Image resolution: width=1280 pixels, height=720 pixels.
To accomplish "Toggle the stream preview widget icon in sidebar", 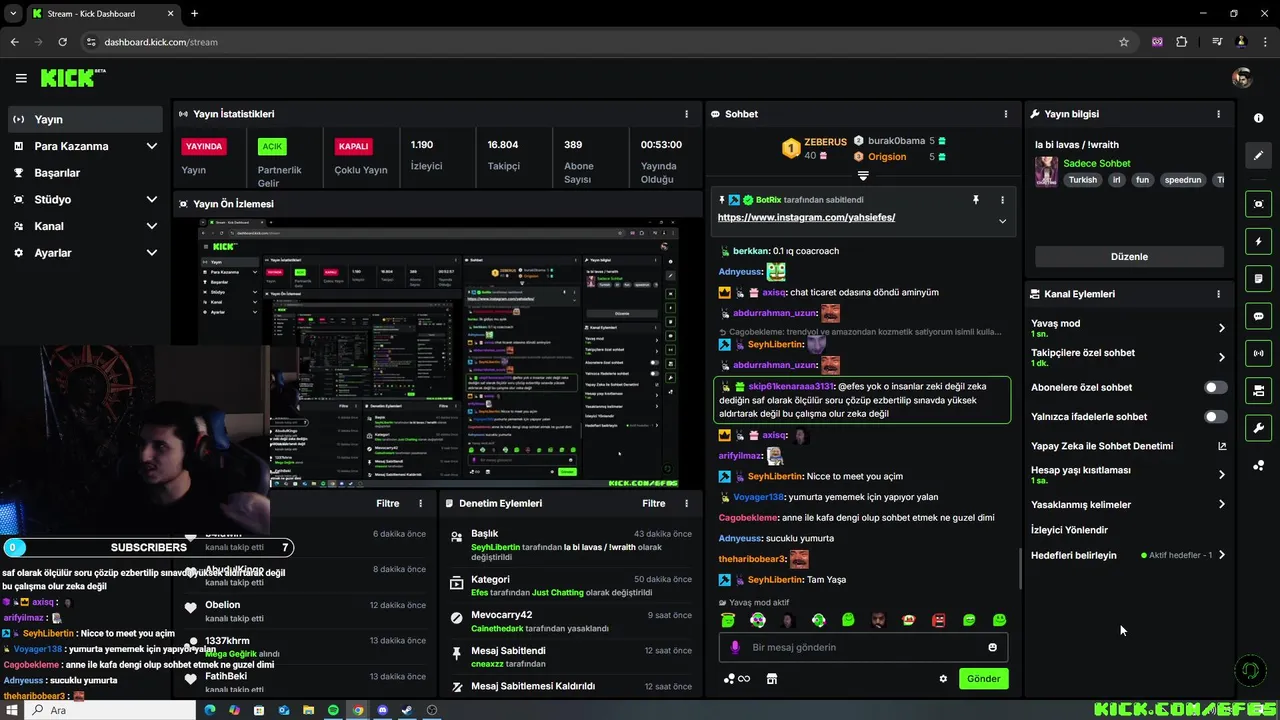I will click(x=1258, y=204).
